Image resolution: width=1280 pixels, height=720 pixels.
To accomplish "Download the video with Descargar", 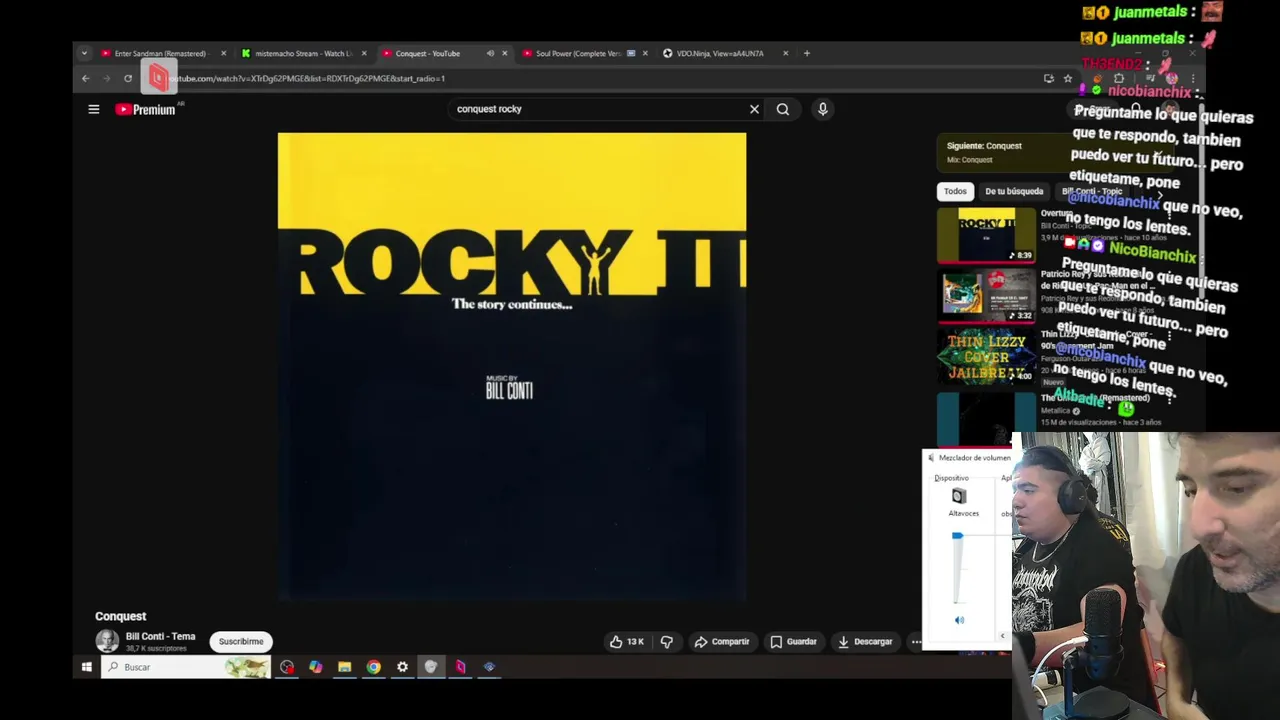I will [x=865, y=641].
